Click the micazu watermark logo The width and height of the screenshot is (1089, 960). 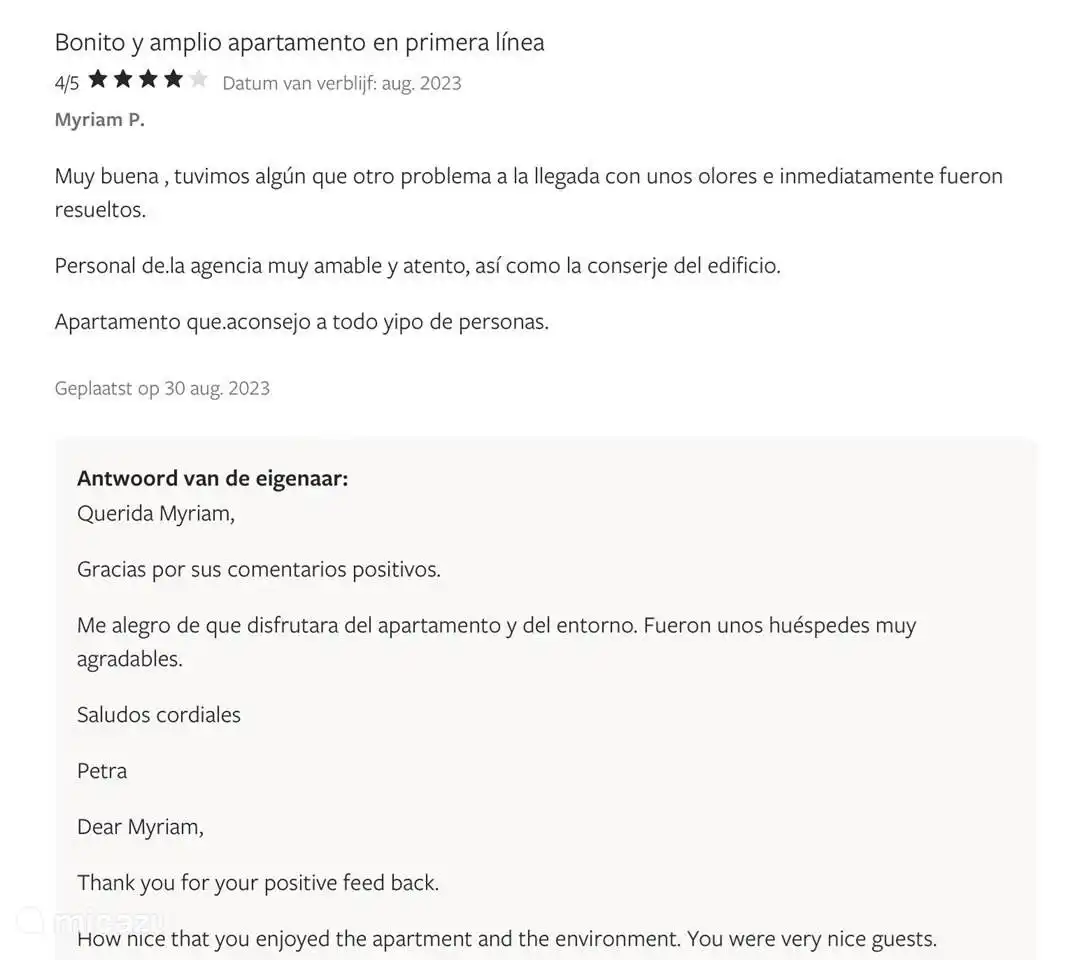95,920
